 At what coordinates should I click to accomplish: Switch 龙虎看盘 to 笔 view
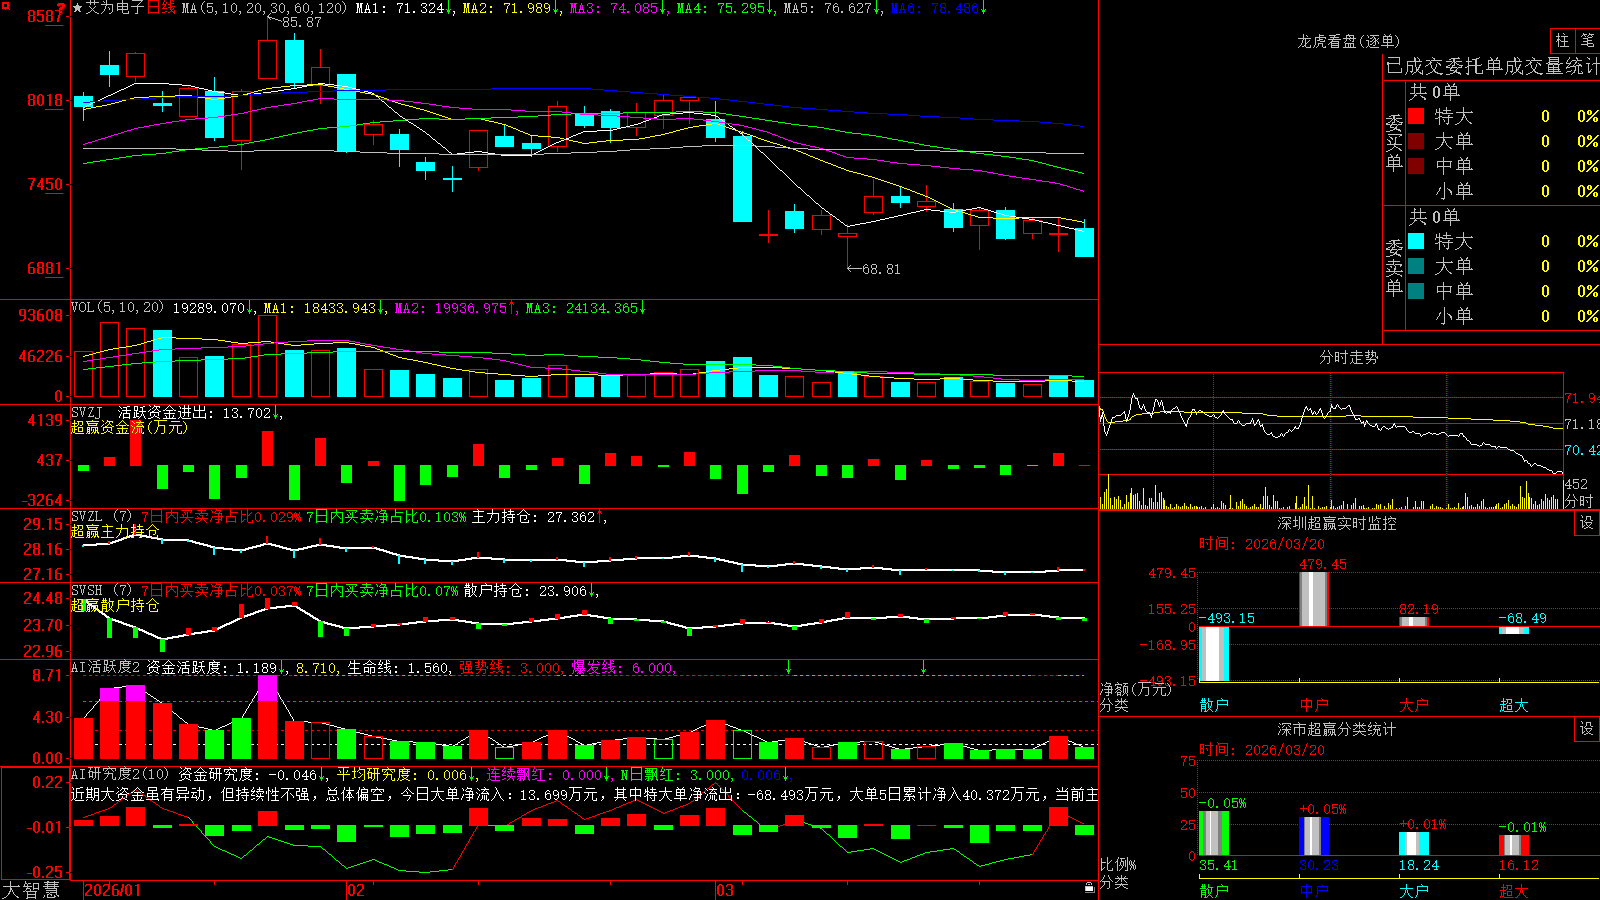click(x=1587, y=40)
